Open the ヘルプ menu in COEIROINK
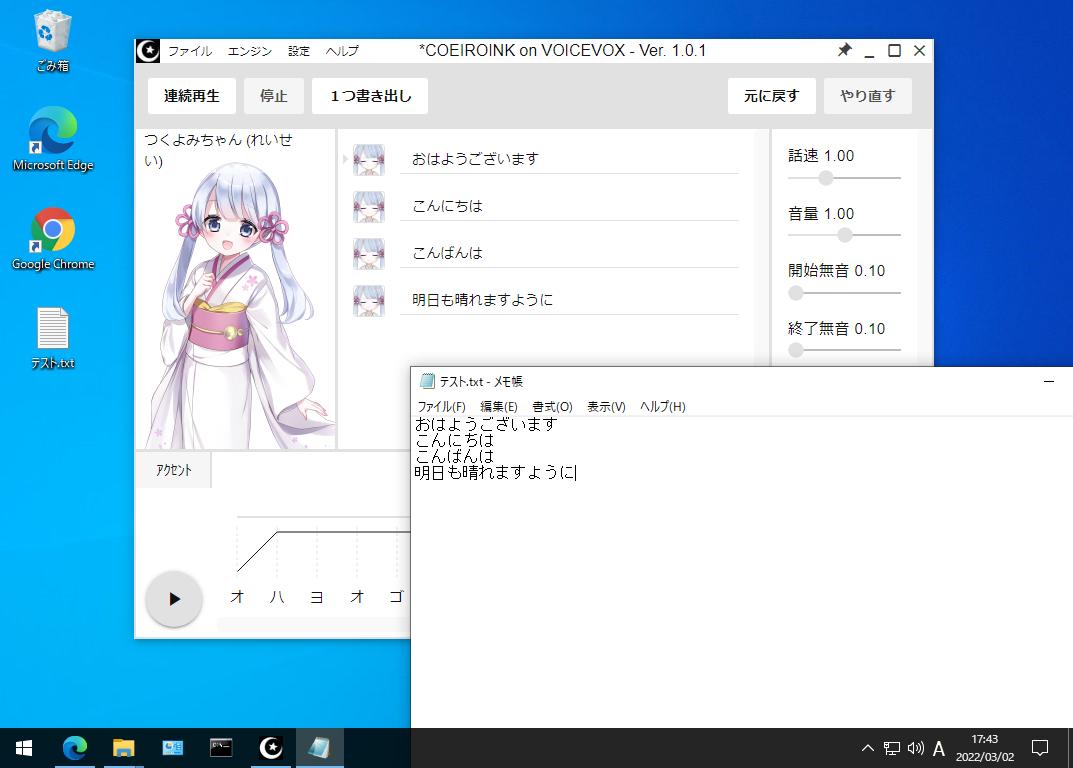The image size is (1073, 768). (342, 51)
